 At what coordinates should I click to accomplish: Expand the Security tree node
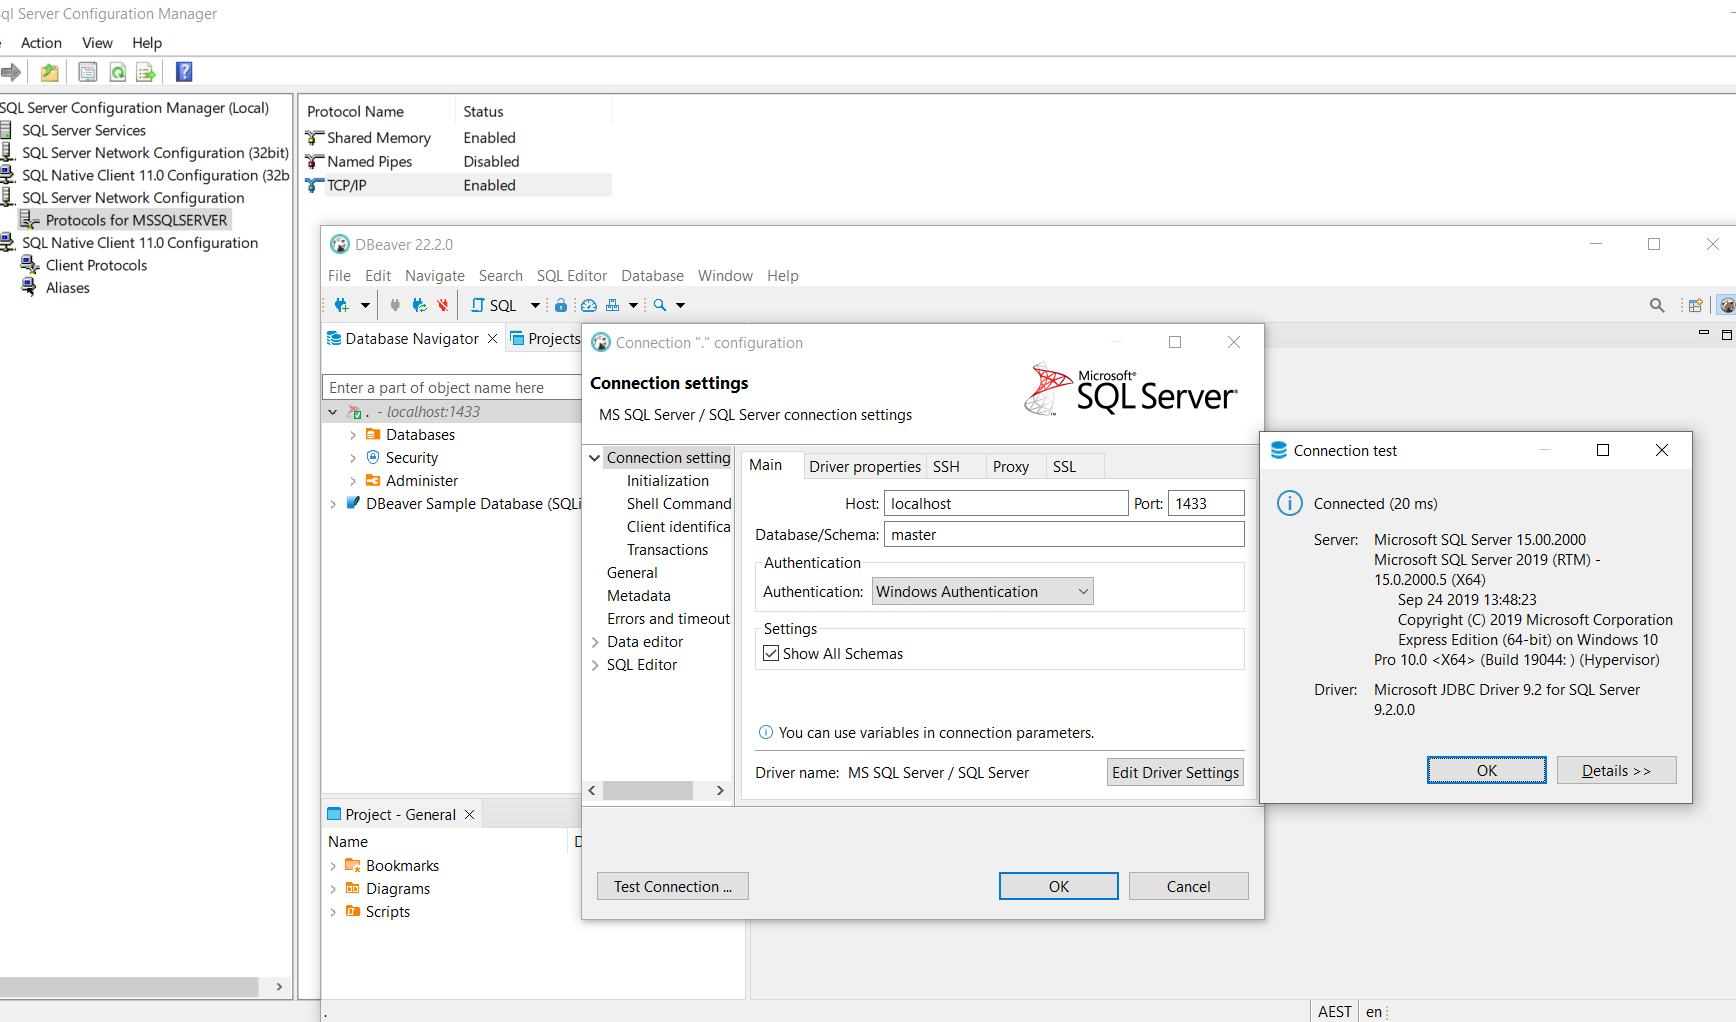[353, 458]
